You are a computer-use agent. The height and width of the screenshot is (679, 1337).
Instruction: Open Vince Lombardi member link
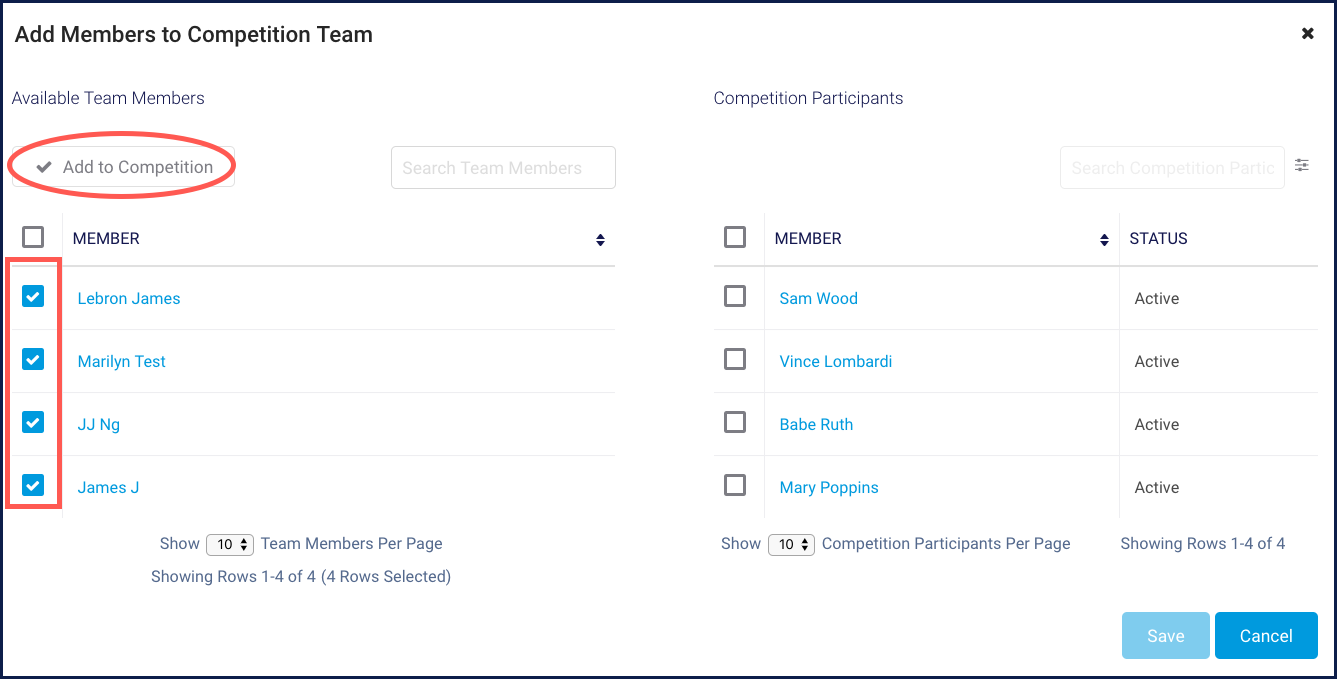(835, 362)
